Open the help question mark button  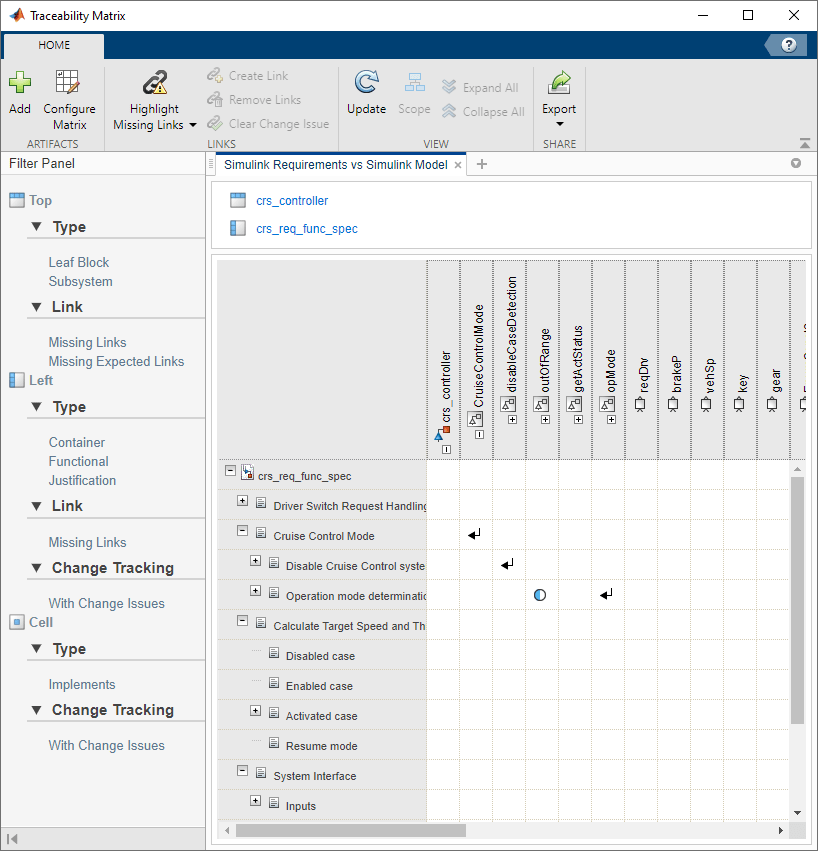click(789, 45)
